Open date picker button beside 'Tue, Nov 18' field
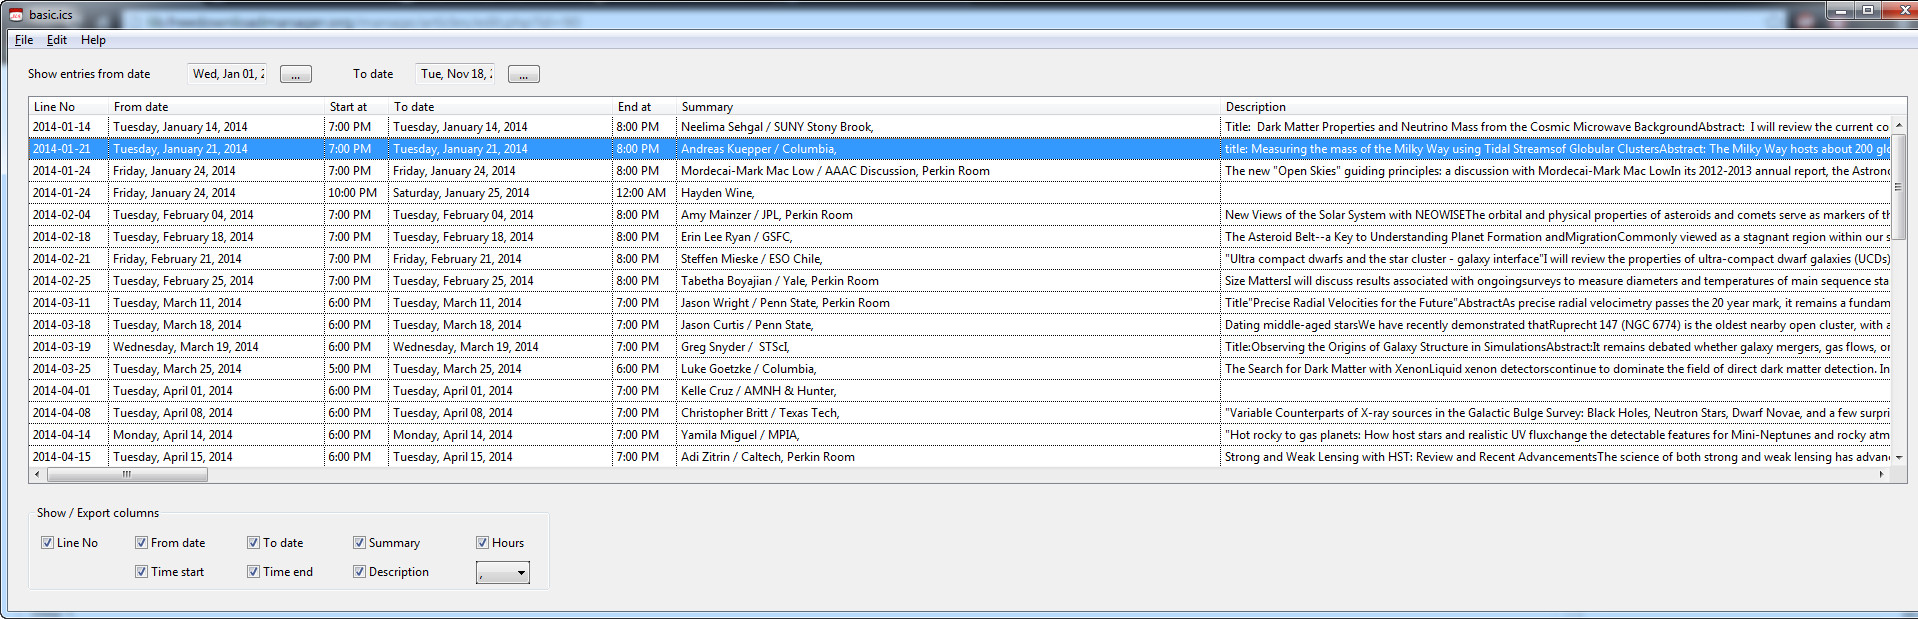Viewport: 1918px width, 619px height. coord(524,74)
